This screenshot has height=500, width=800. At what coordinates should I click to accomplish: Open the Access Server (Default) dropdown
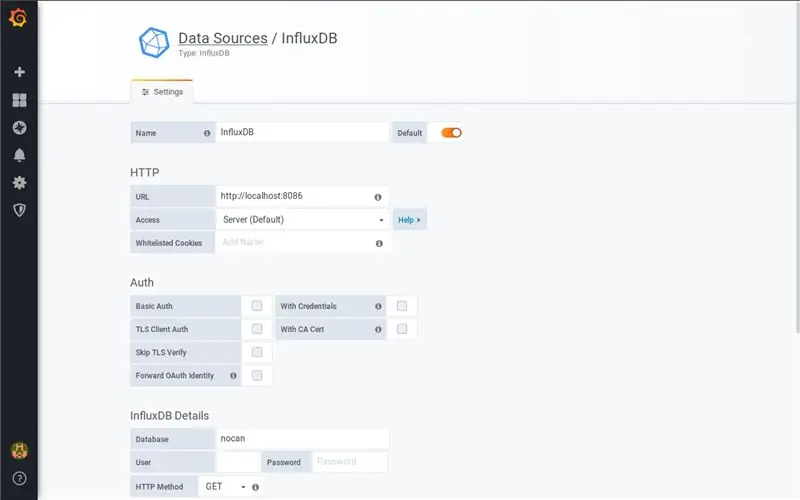(x=303, y=219)
